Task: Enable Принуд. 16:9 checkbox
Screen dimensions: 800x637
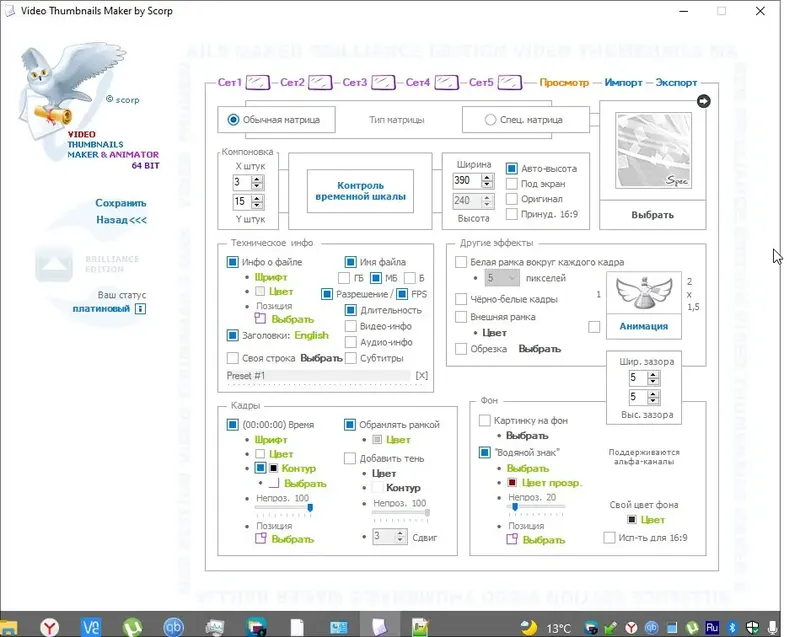Action: click(x=511, y=214)
